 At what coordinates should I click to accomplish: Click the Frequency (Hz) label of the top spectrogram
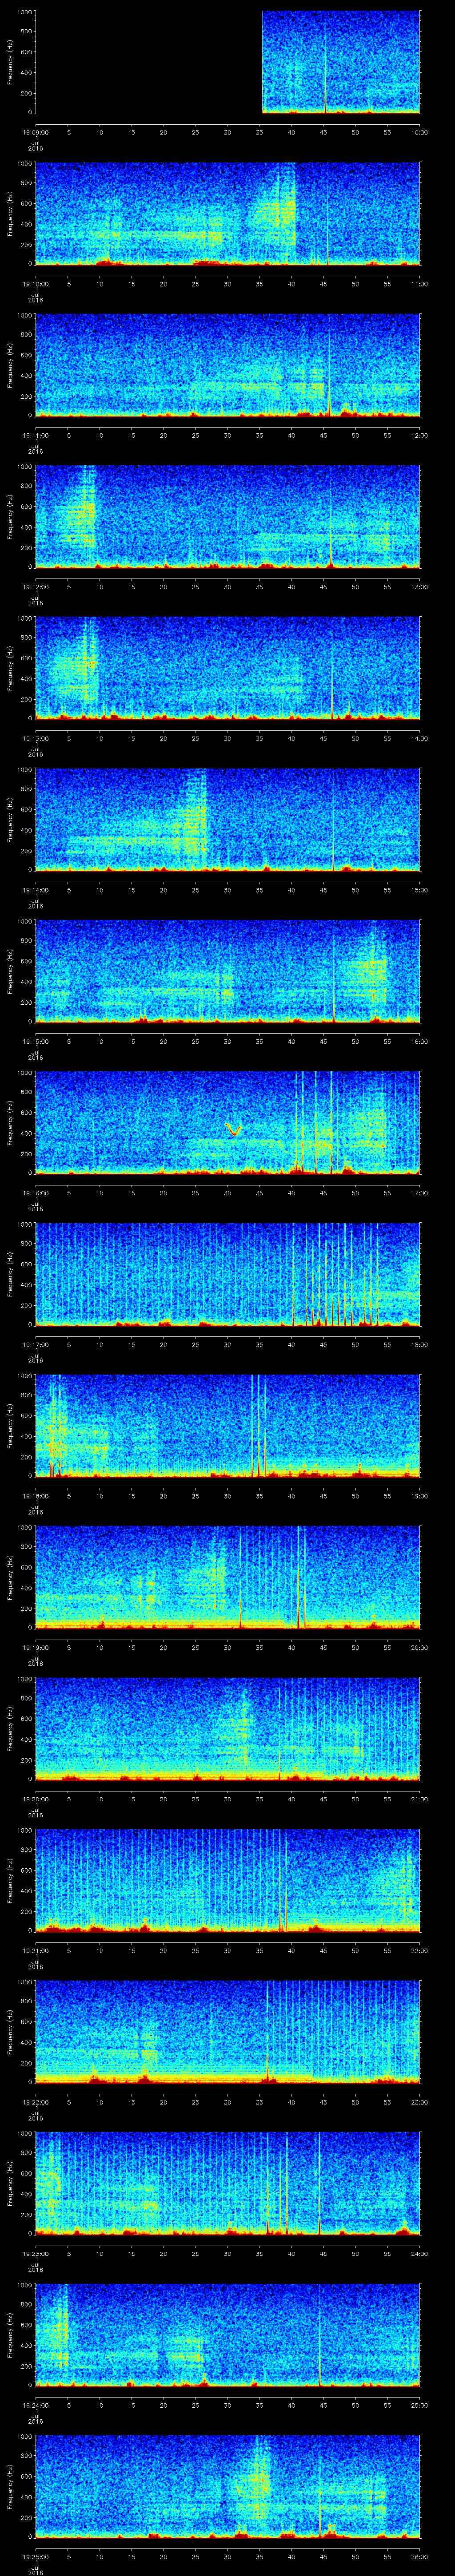[x=10, y=62]
